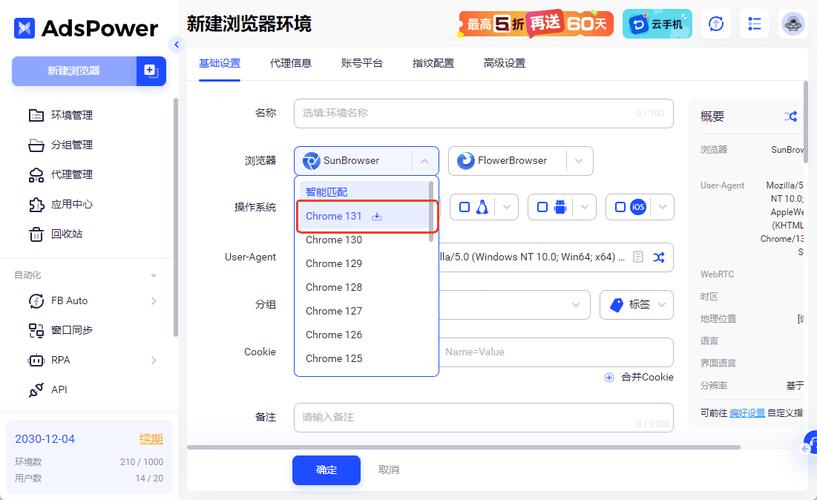
Task: Open 代理管理 in sidebar
Action: [61, 174]
